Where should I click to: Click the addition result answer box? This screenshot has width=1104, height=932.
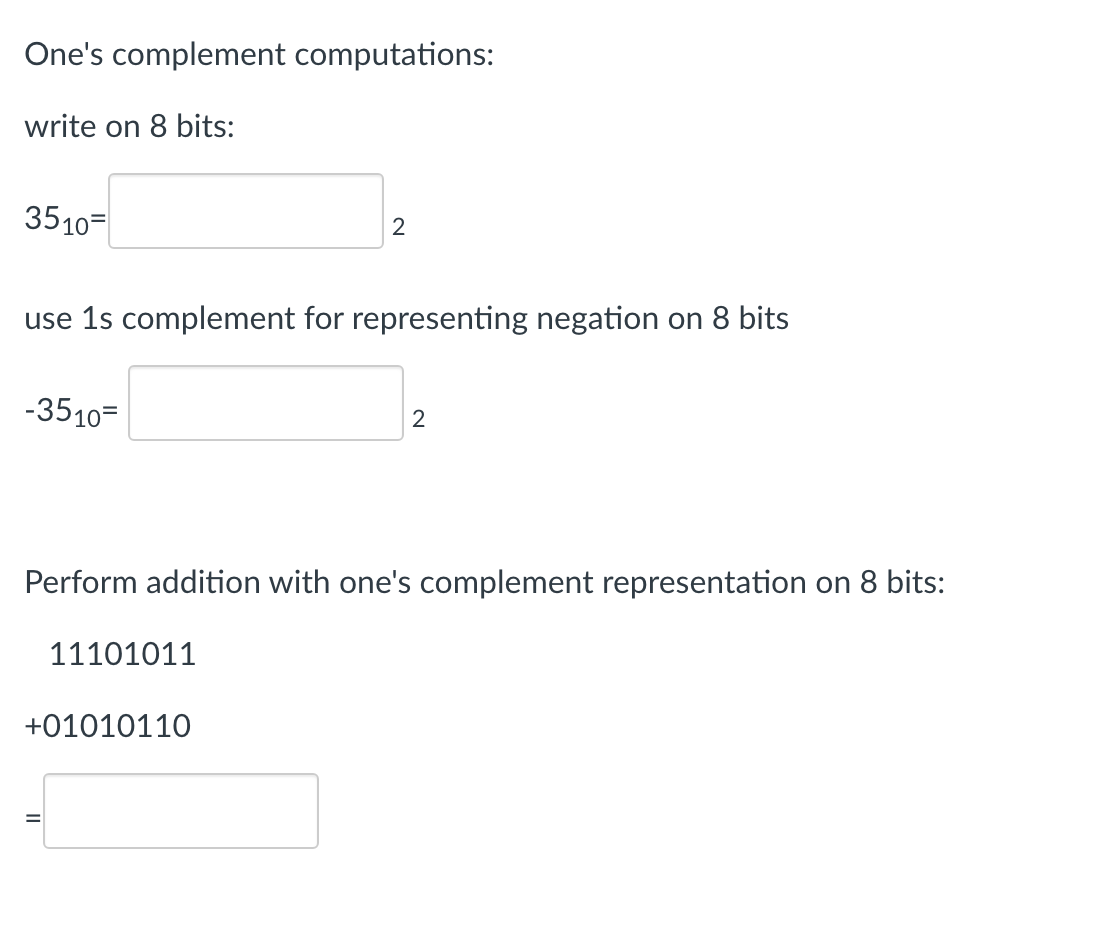point(180,810)
